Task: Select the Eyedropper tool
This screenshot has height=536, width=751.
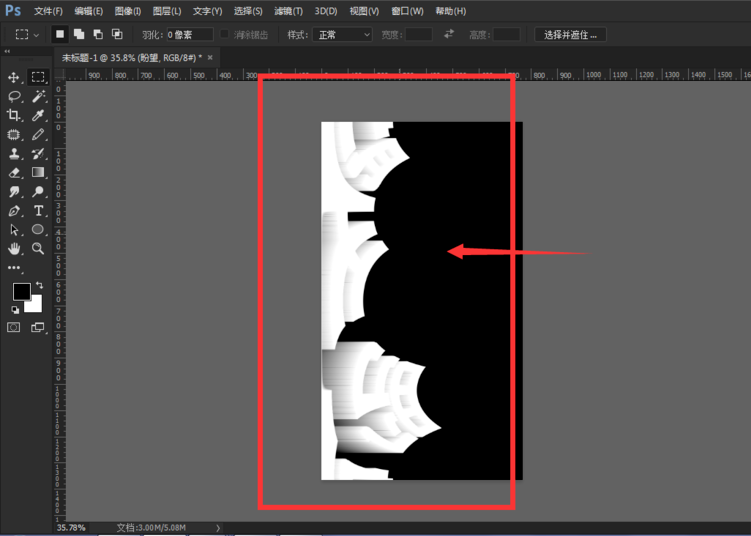Action: 38,115
